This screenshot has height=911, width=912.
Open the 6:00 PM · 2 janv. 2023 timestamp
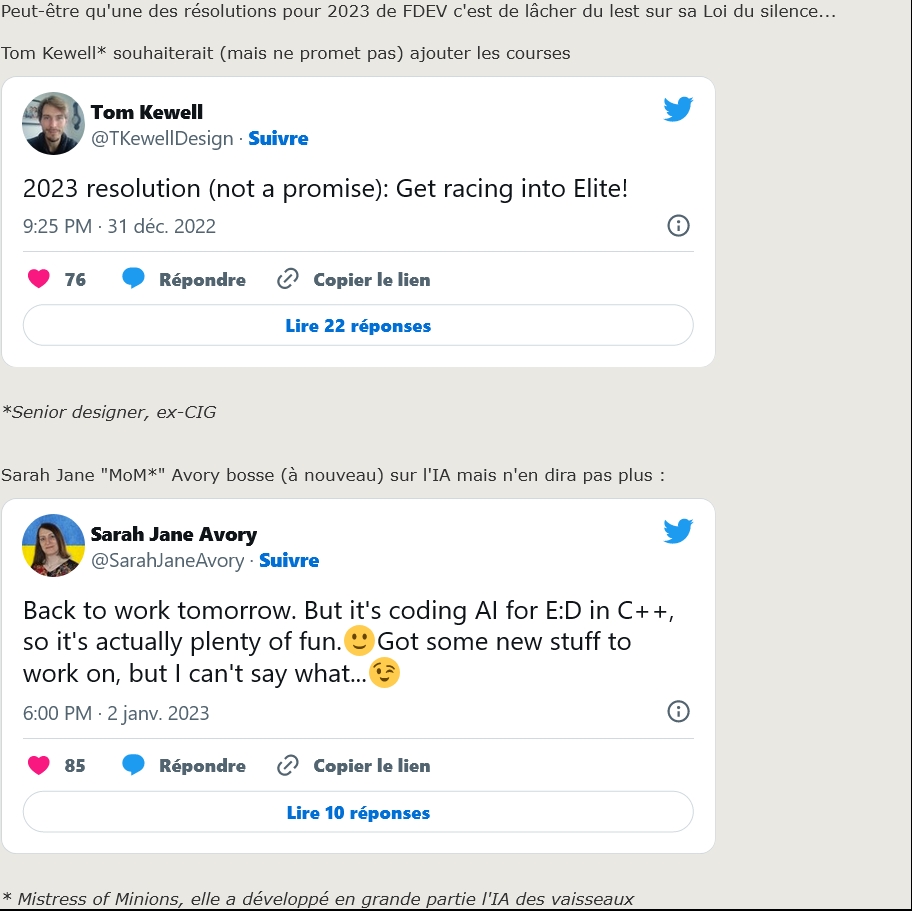pyautogui.click(x=116, y=713)
